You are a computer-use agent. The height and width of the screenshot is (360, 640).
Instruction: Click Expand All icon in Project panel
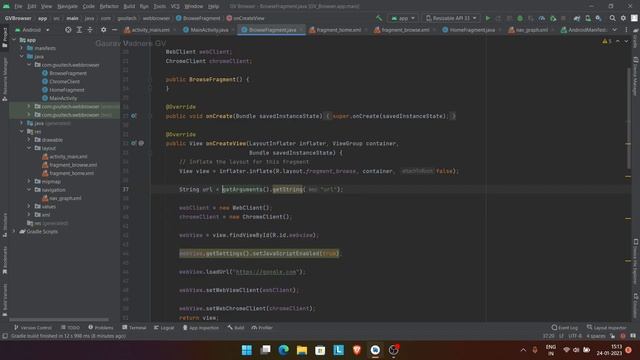tap(79, 30)
